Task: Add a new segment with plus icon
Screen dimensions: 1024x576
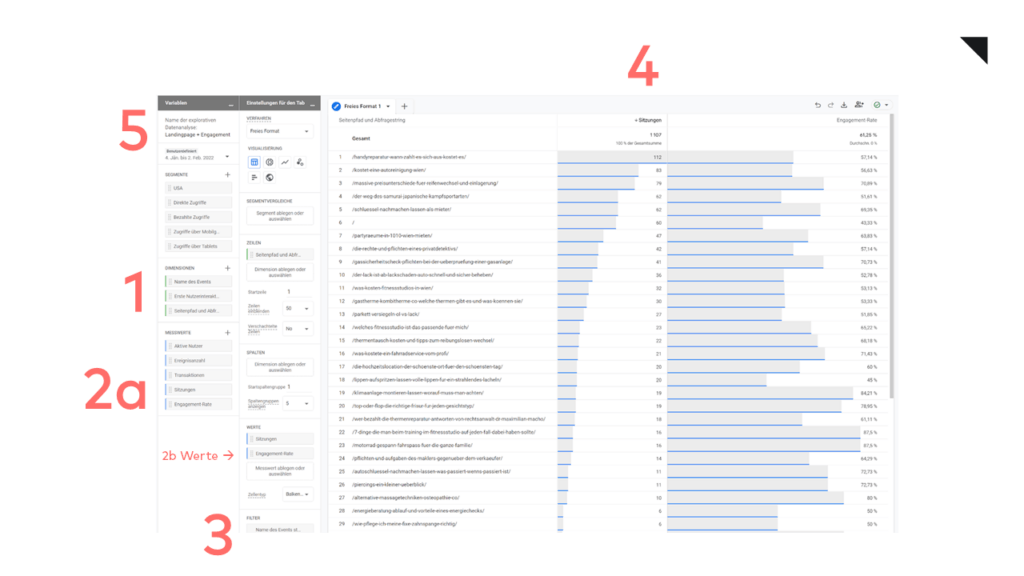Action: coord(228,174)
